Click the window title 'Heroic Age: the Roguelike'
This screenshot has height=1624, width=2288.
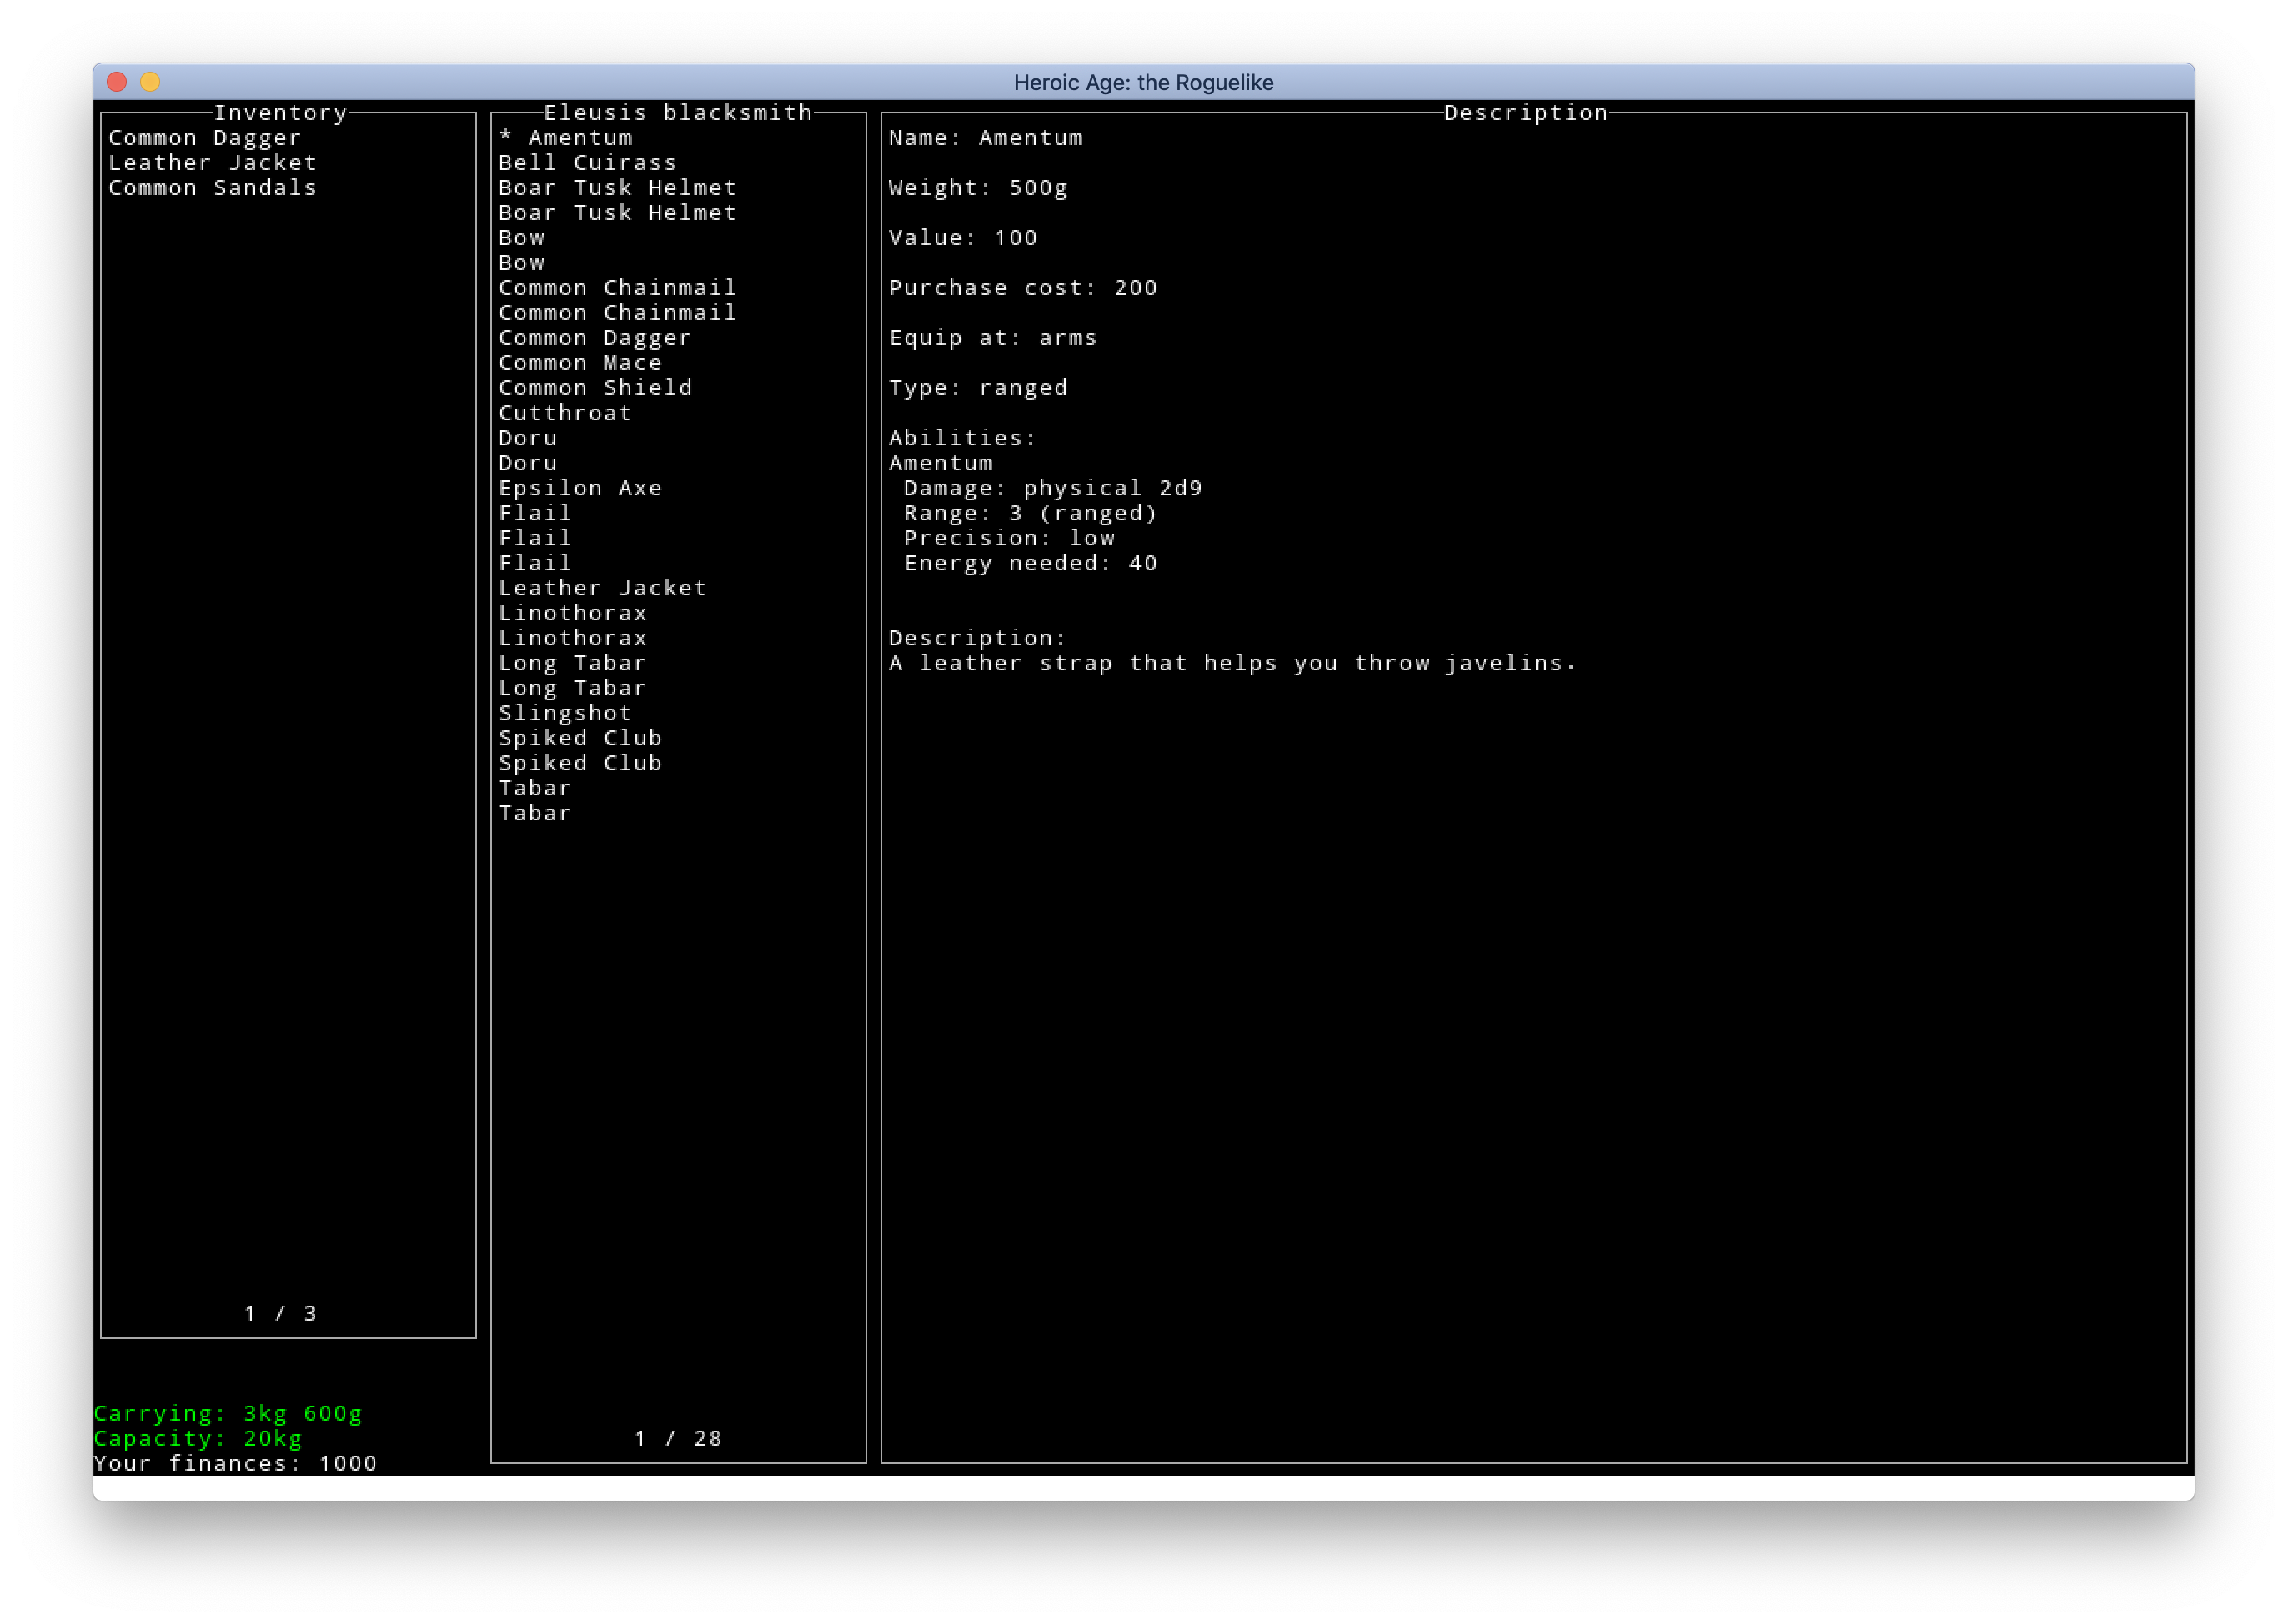click(x=1143, y=82)
